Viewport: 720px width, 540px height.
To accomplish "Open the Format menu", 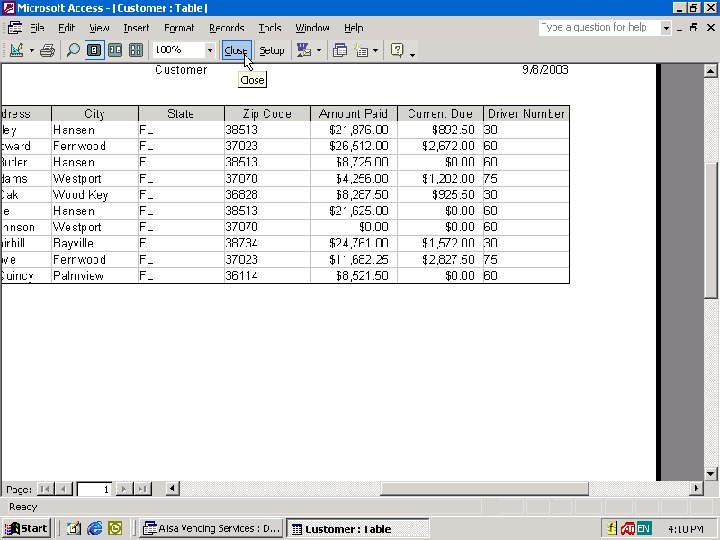I will coord(179,28).
